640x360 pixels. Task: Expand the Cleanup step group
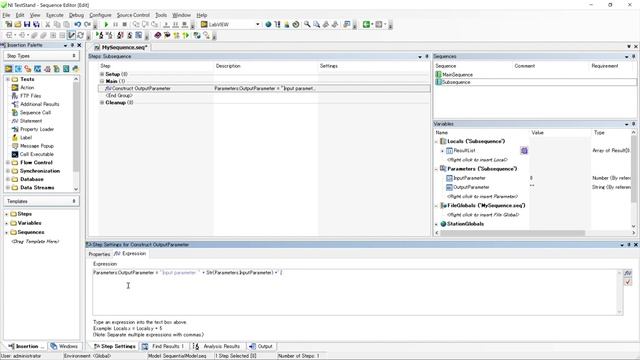click(x=102, y=102)
